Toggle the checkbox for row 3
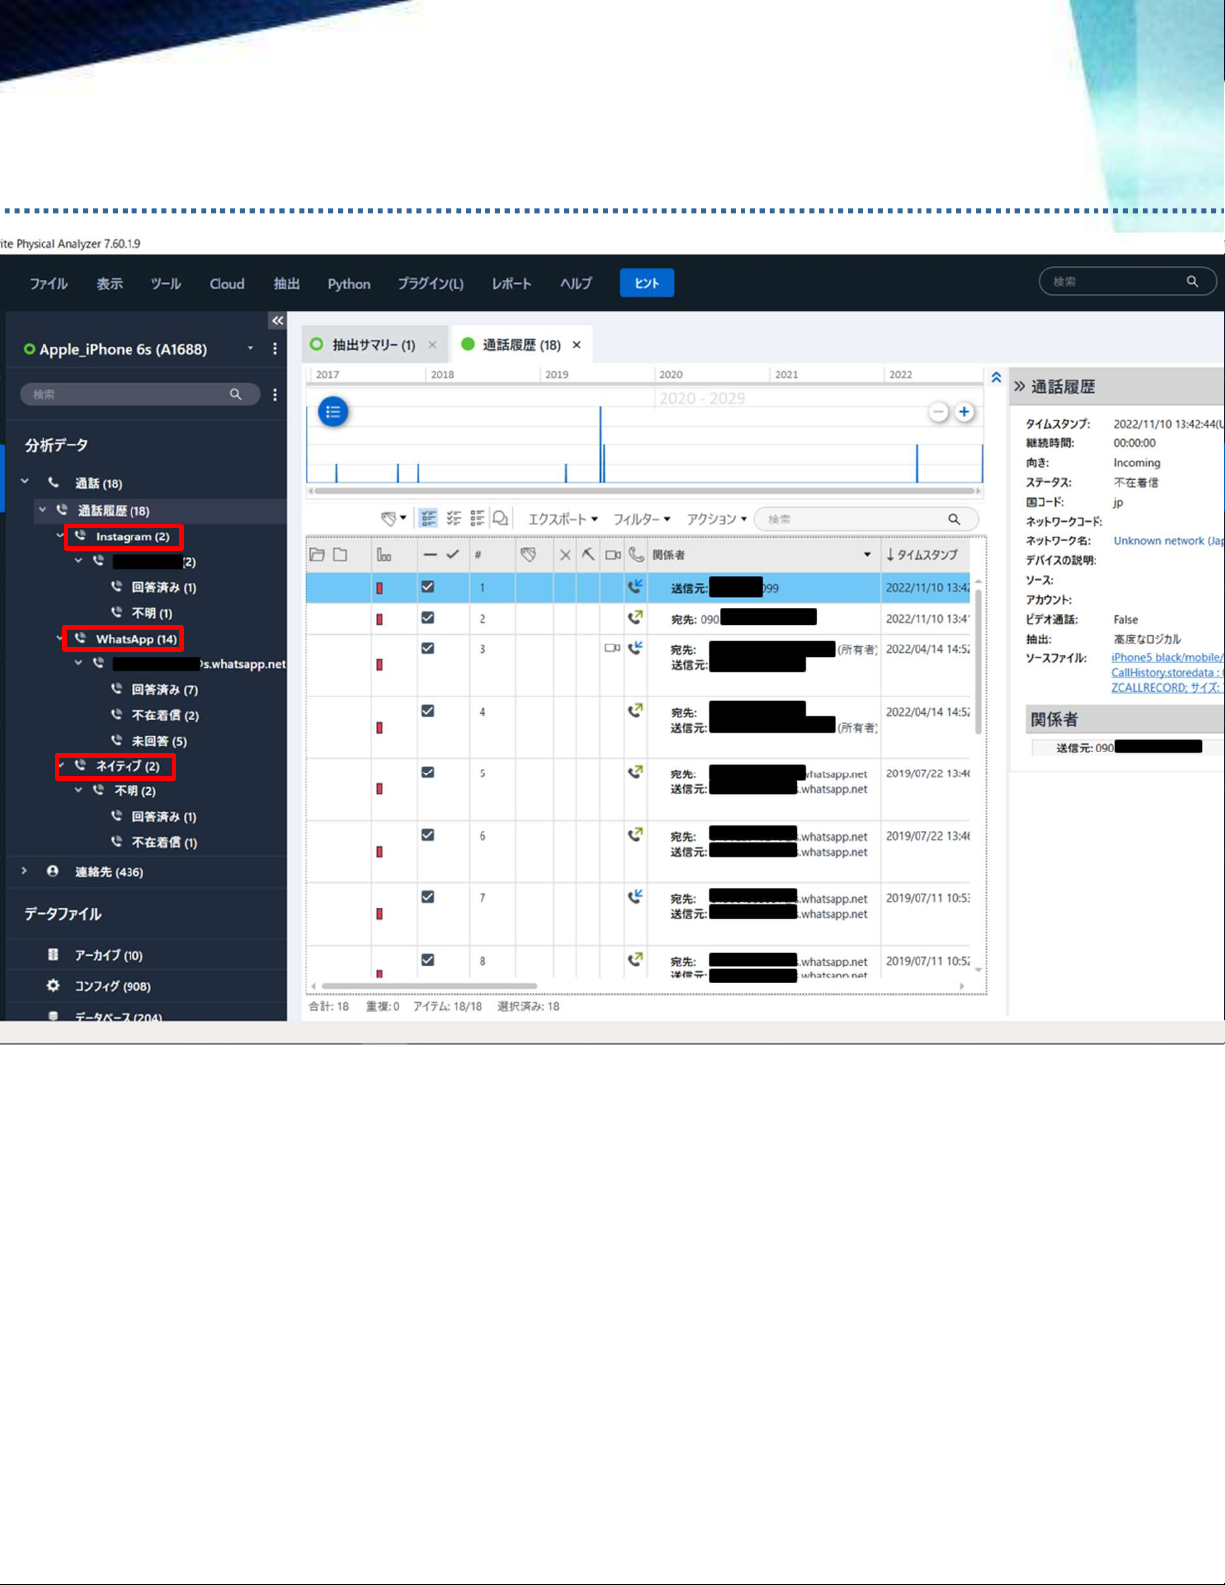Viewport: 1225px width, 1585px height. coord(428,648)
